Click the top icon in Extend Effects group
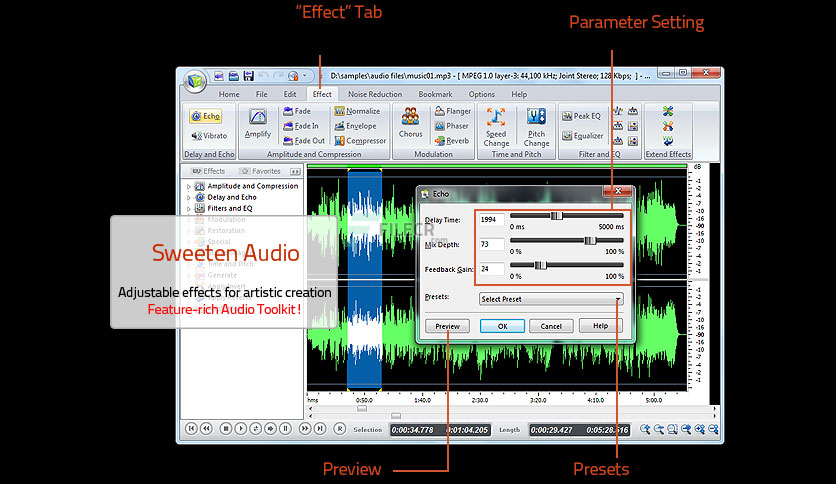The width and height of the screenshot is (836, 484). (668, 111)
